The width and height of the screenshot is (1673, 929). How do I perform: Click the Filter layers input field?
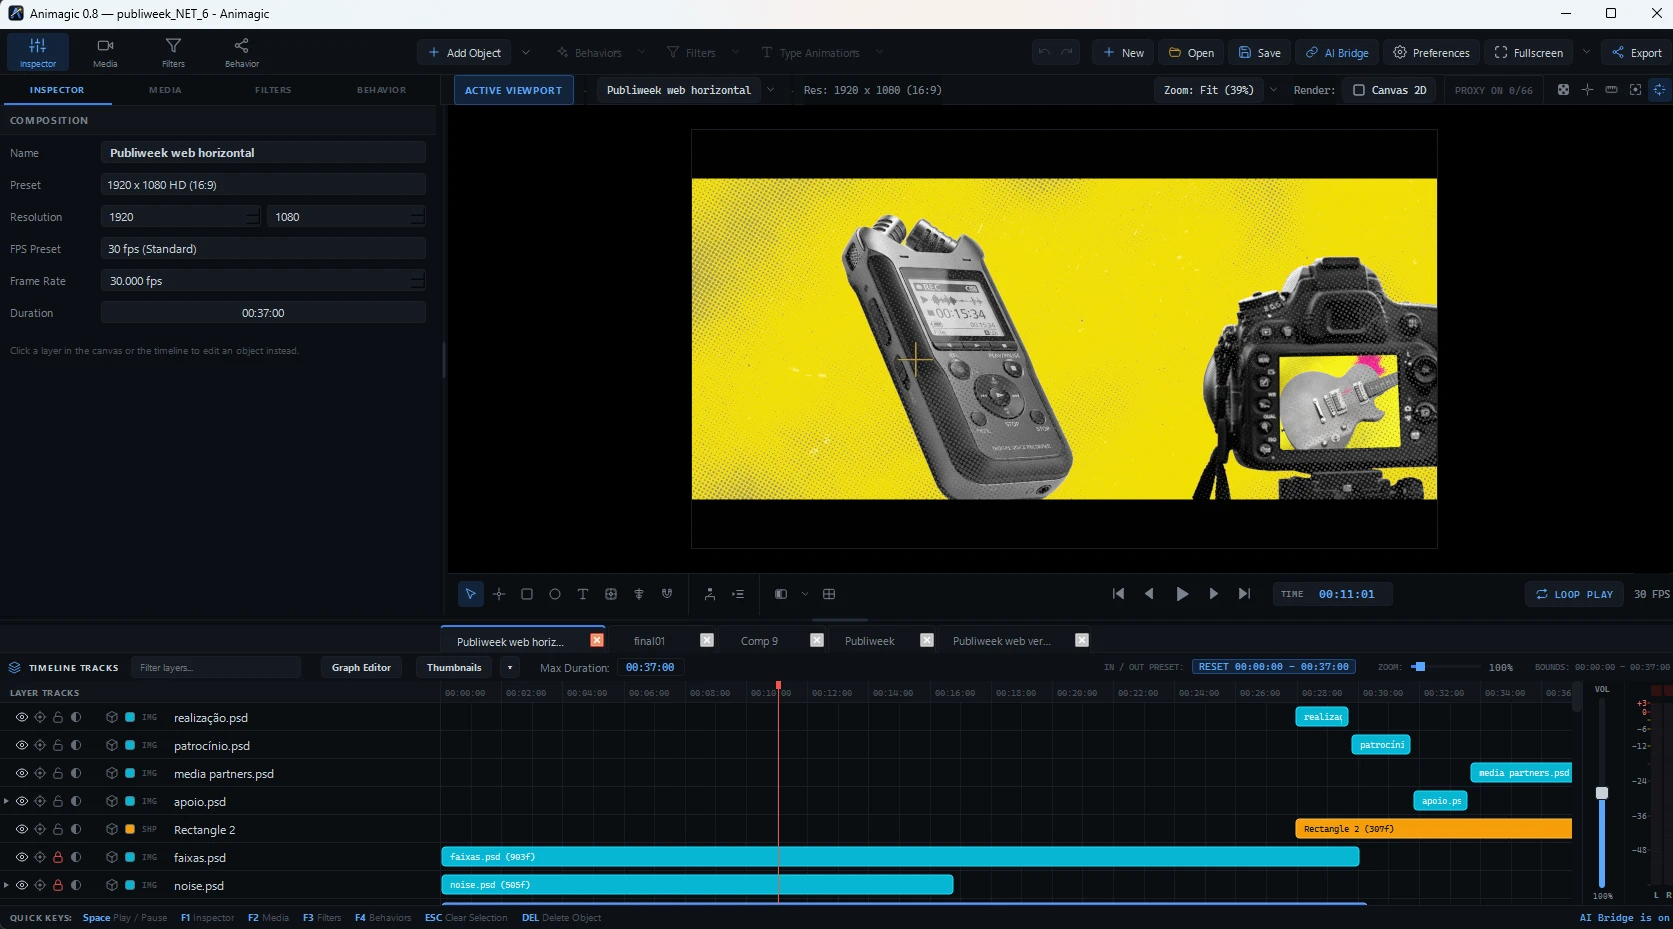[216, 667]
